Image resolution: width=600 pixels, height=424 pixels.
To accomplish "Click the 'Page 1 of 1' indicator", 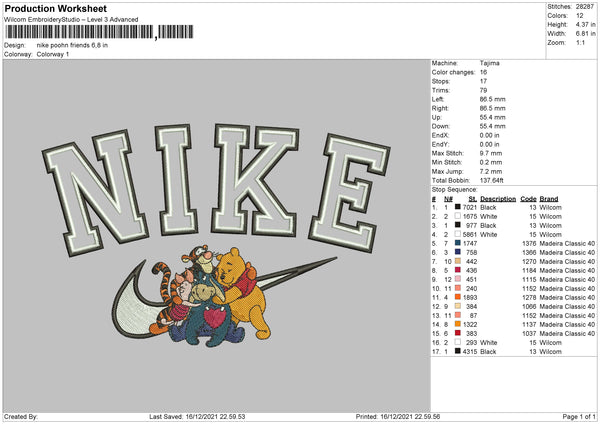I will [579, 416].
